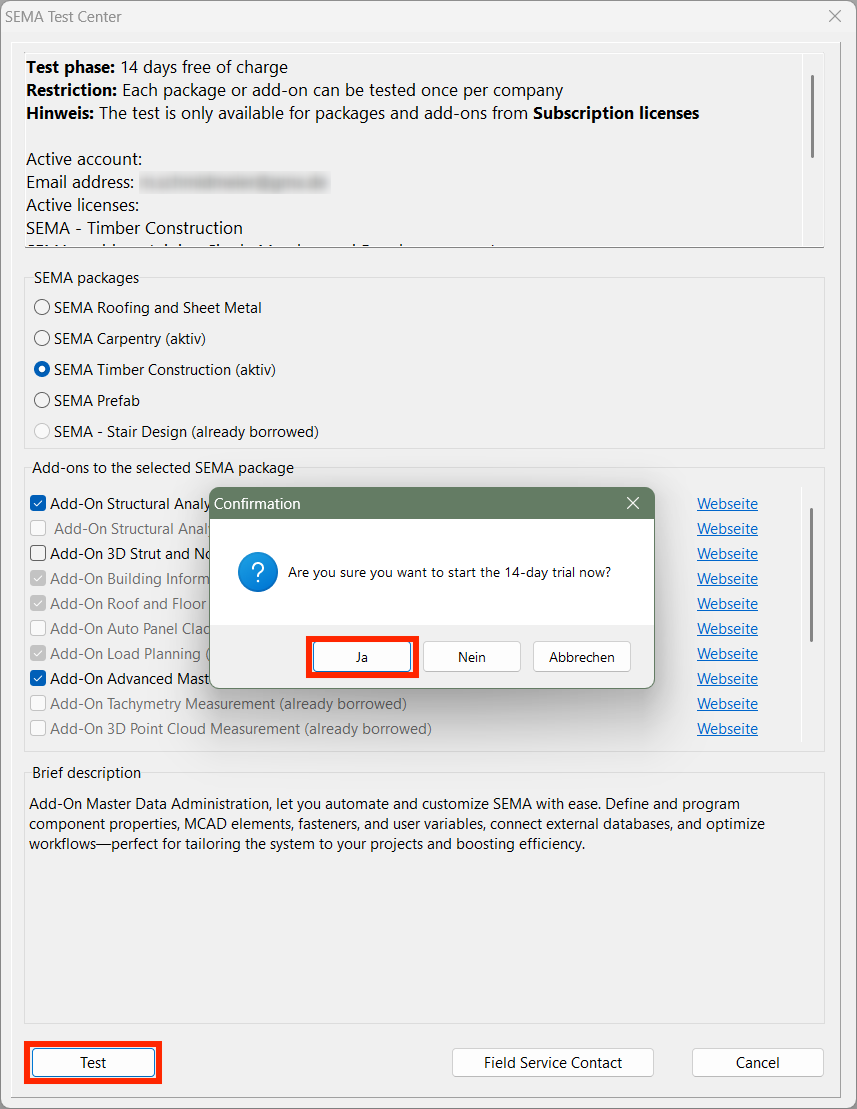Image resolution: width=857 pixels, height=1109 pixels.
Task: Click Ja to confirm the 14-day trial
Action: coord(361,657)
